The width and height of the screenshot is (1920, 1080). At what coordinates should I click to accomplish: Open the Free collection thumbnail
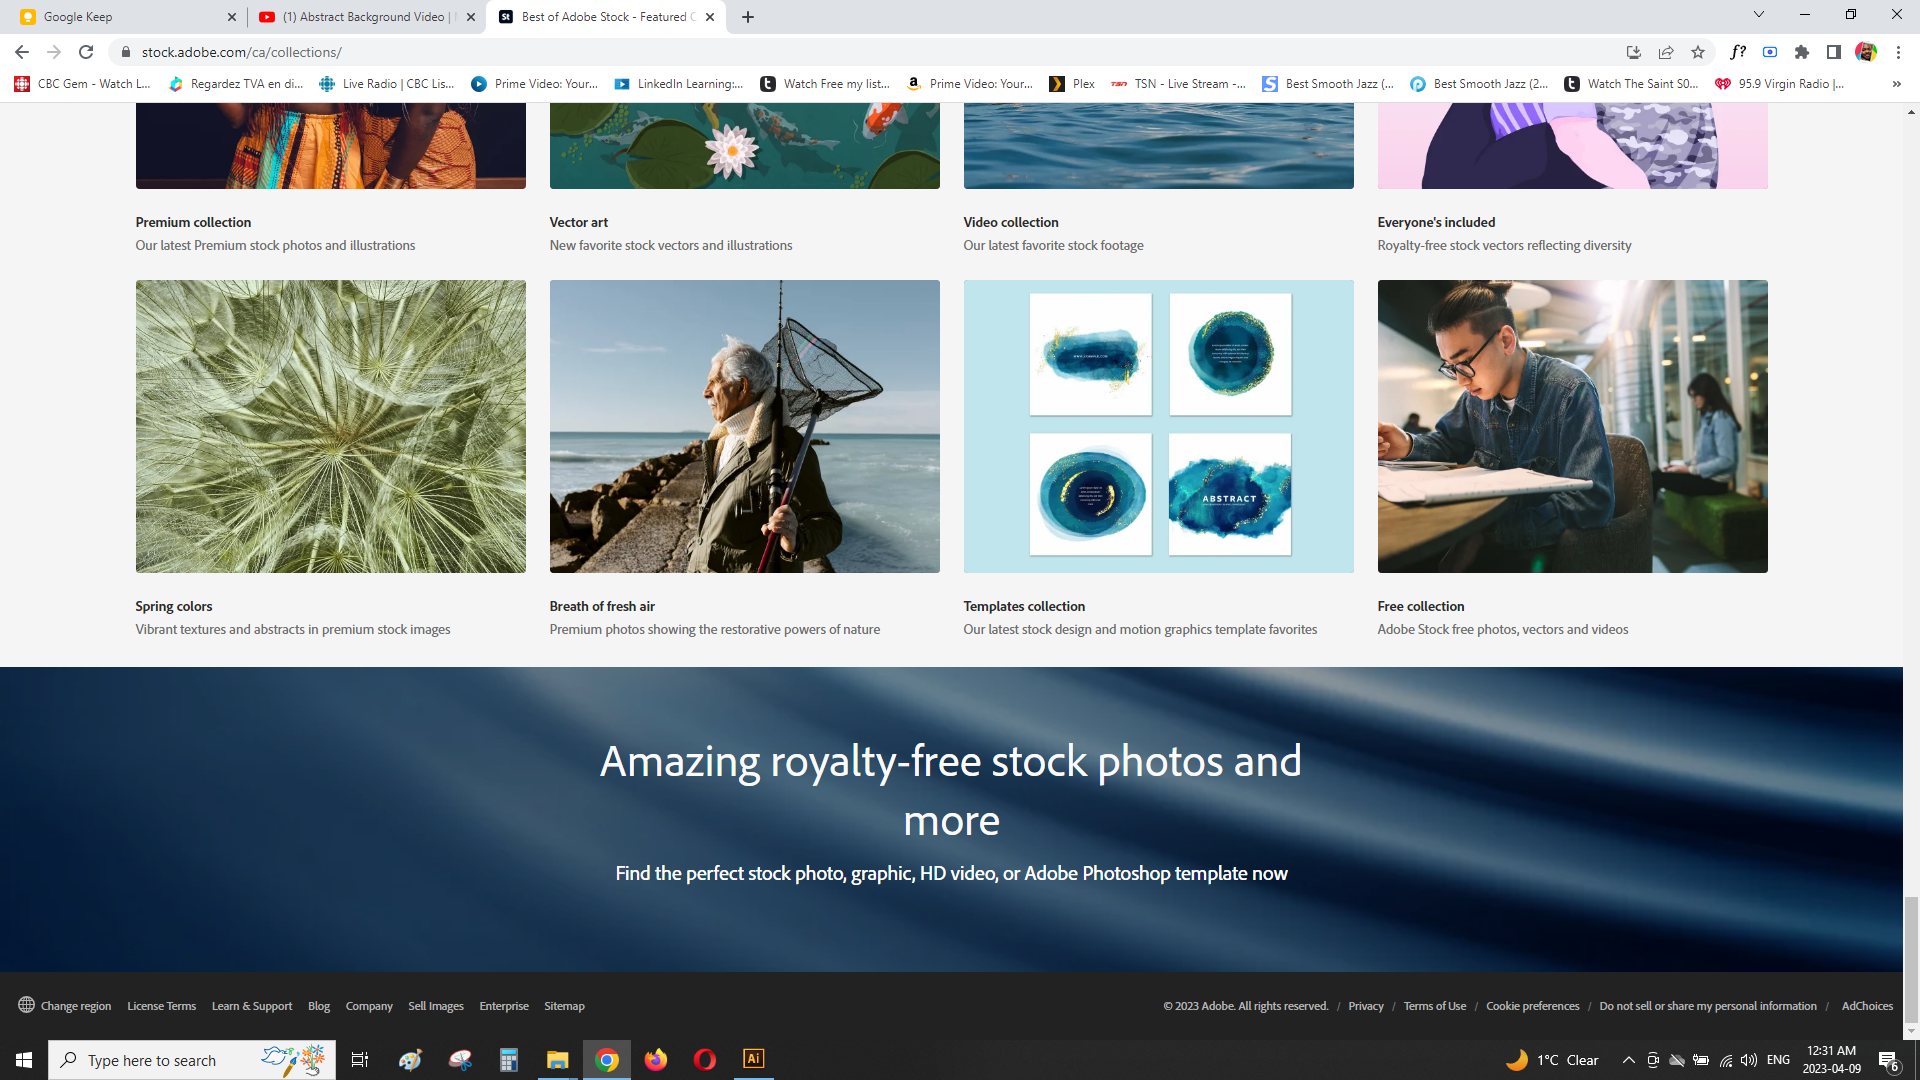1572,426
